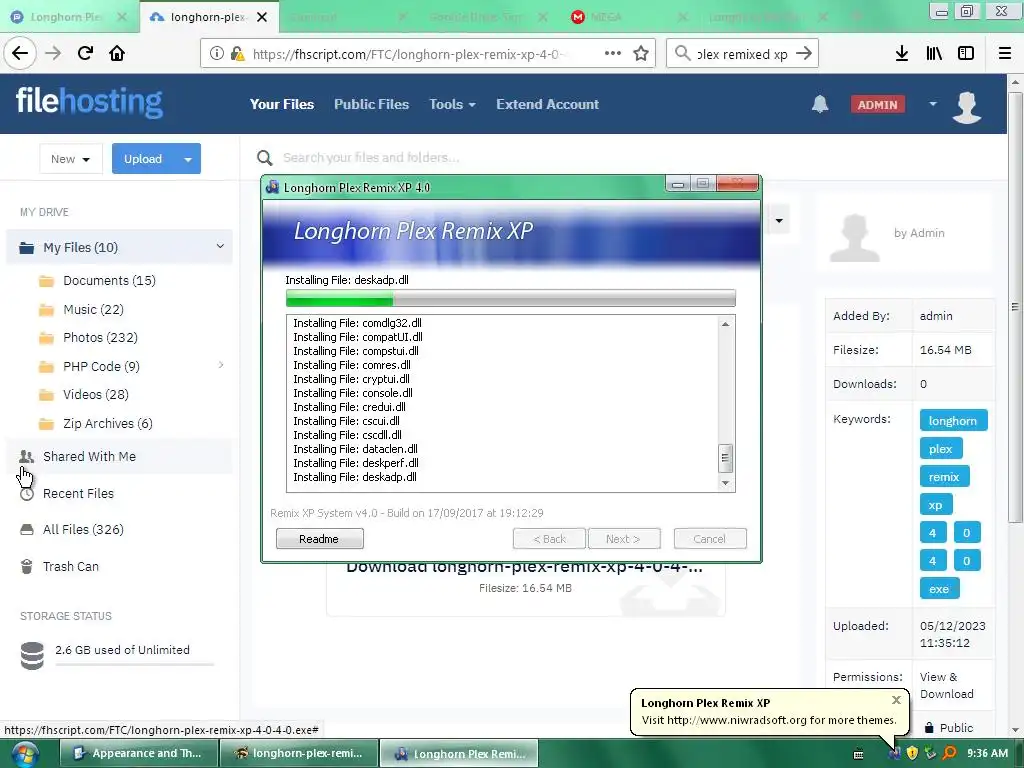Click install log scrollbar down arrow
Image resolution: width=1024 pixels, height=768 pixels.
(725, 483)
